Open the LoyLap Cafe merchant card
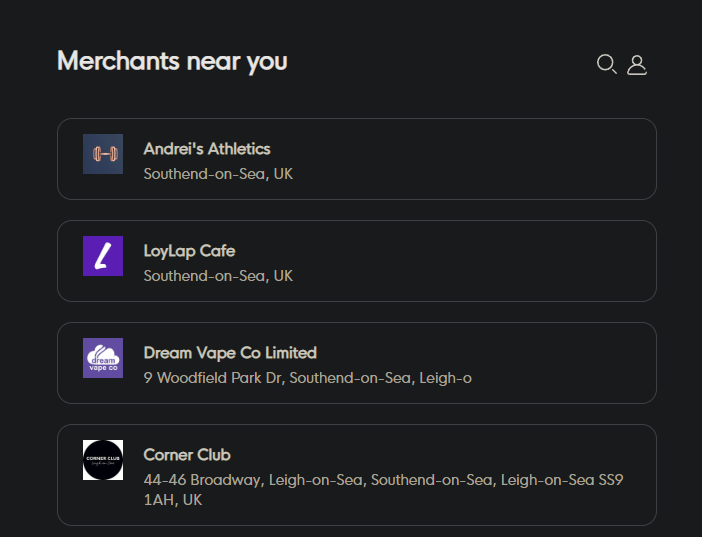The height and width of the screenshot is (537, 702). click(x=450, y=261)
